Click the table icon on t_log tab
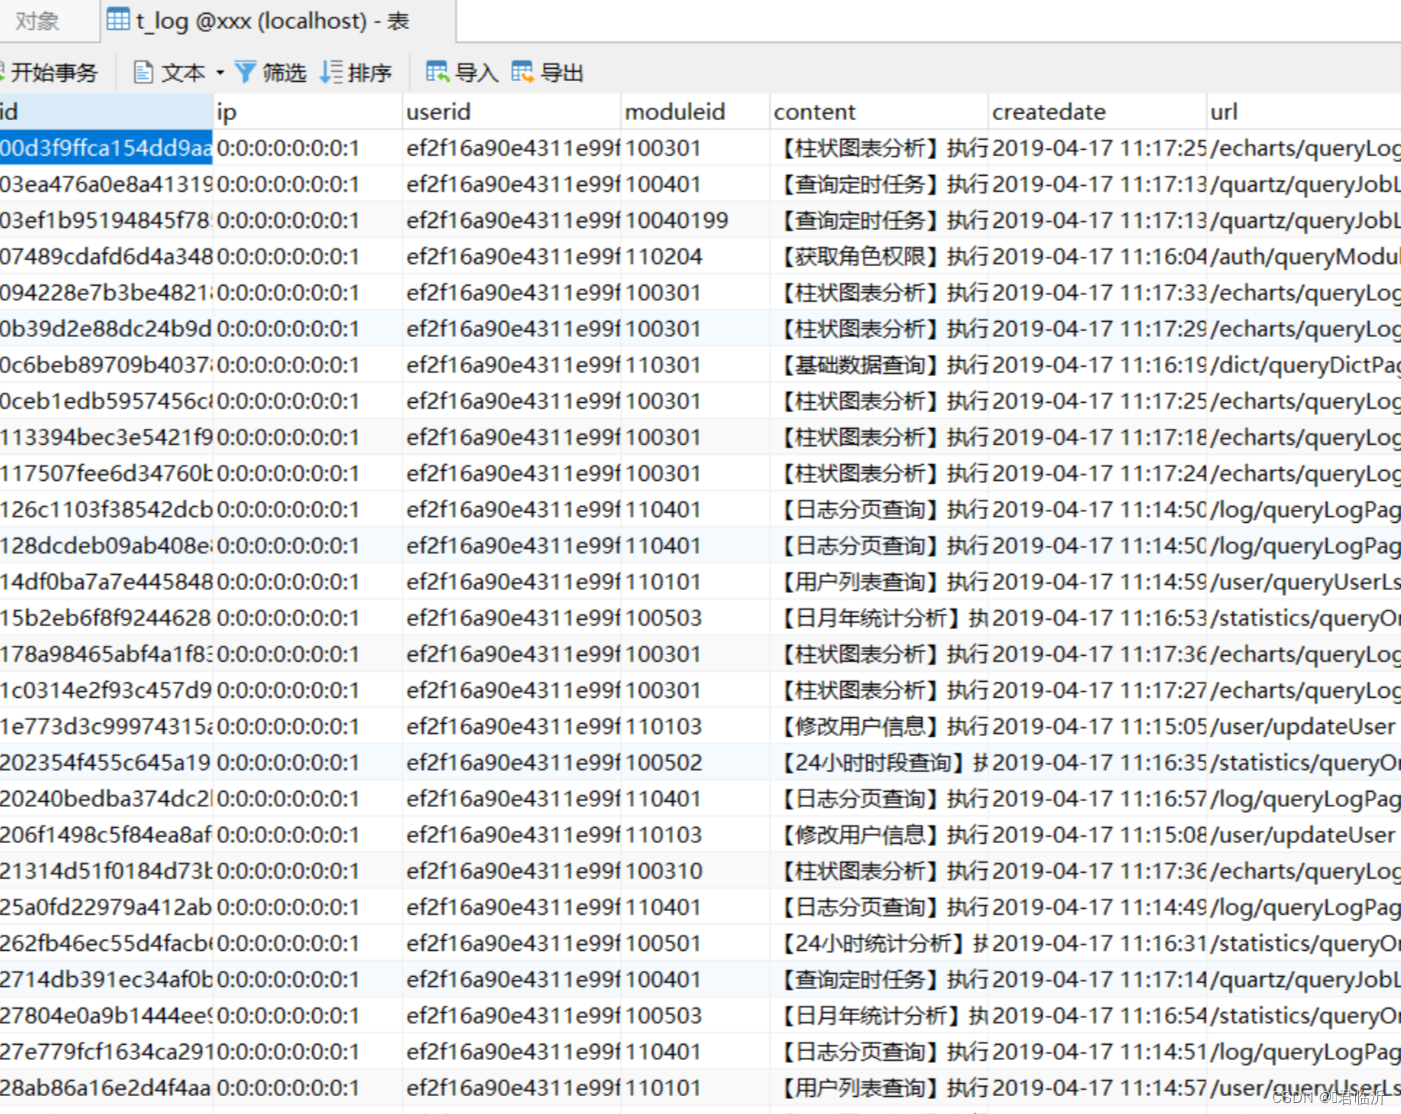The height and width of the screenshot is (1114, 1401). click(118, 20)
